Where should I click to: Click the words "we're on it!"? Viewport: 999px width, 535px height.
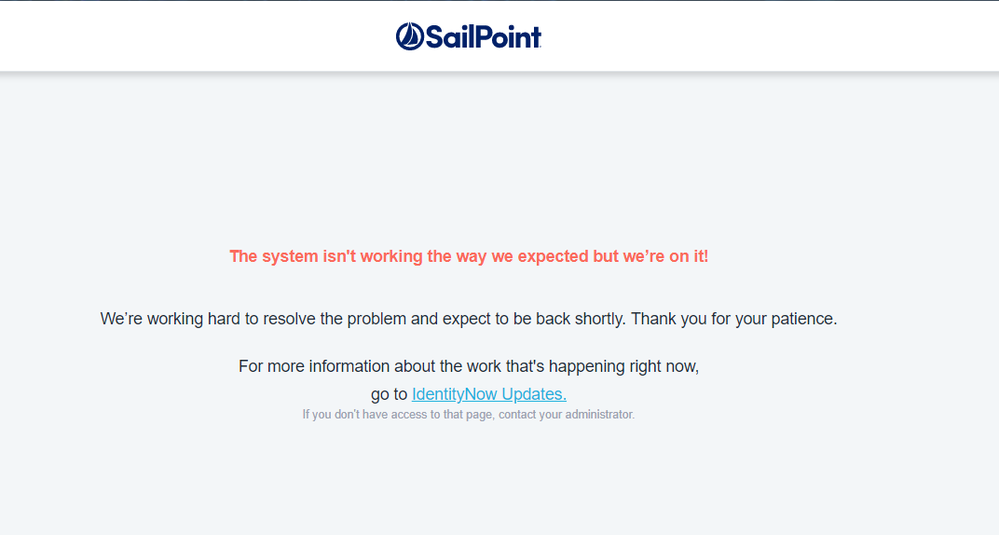(x=665, y=256)
